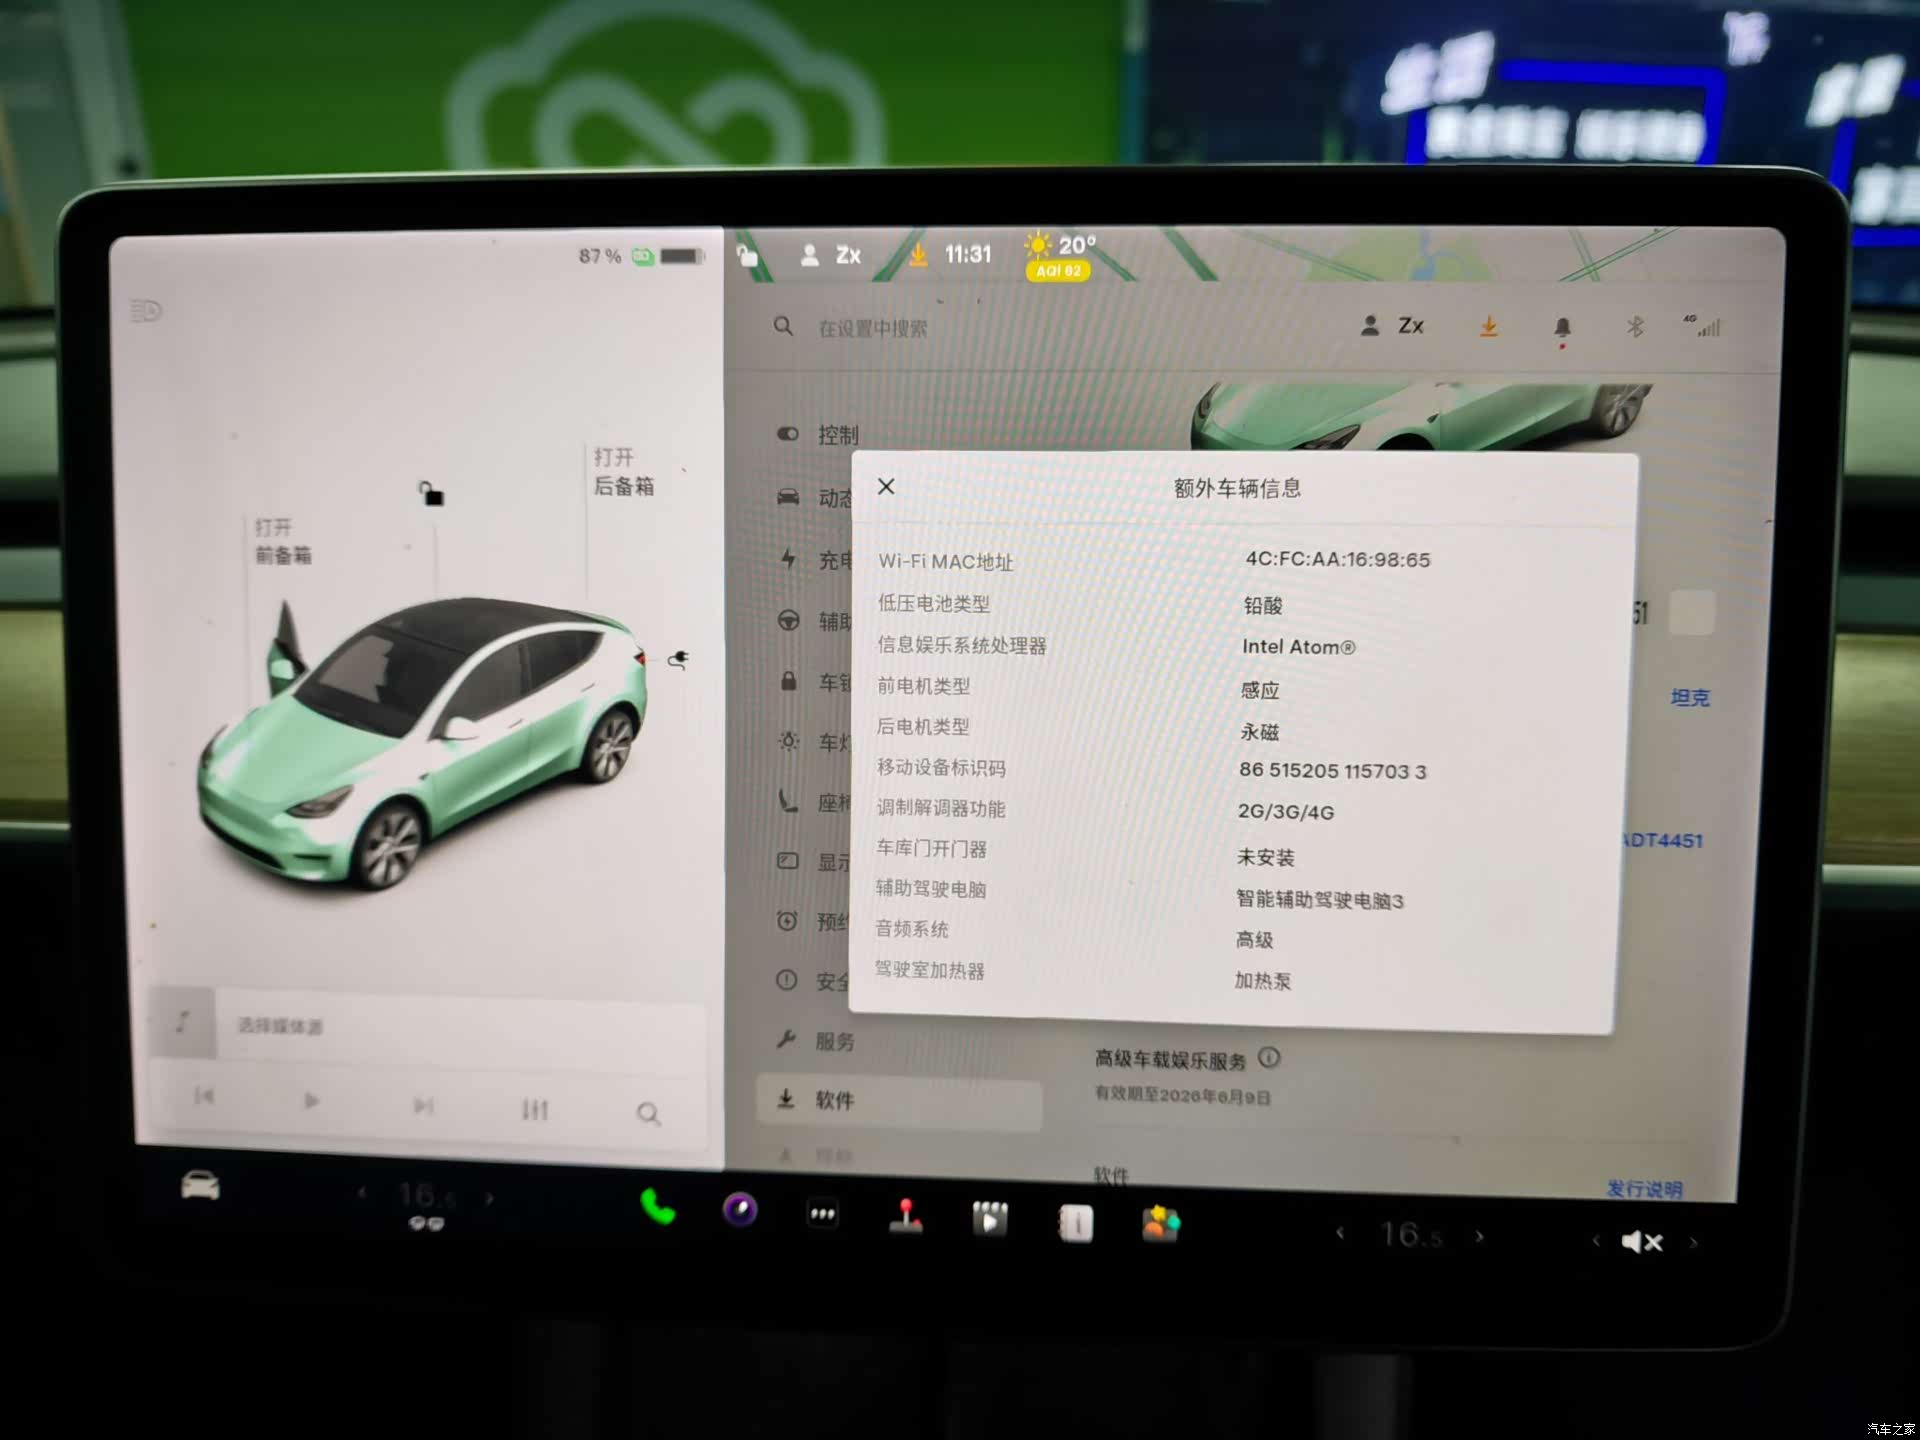Unmute the volume speaker icon

1641,1242
